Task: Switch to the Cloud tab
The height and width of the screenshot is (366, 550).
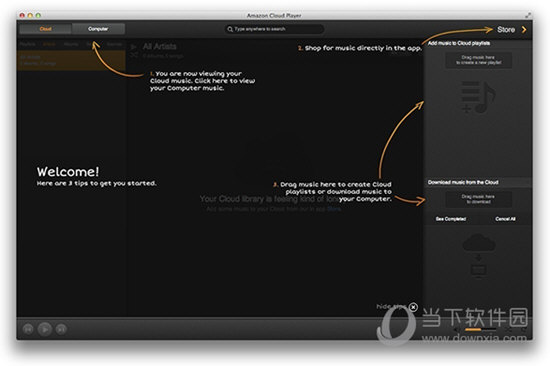Action: coord(46,29)
